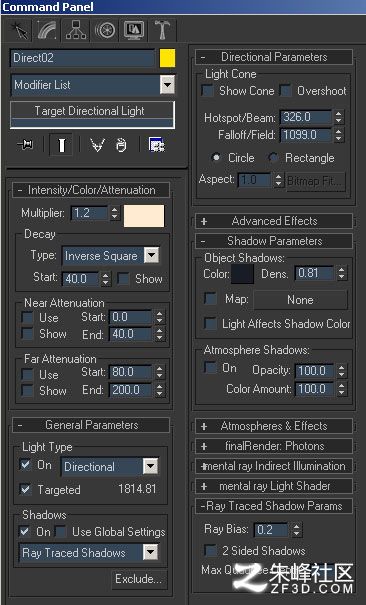Adjust the Opacity spinner arrows
366x605 pixels.
(x=341, y=371)
